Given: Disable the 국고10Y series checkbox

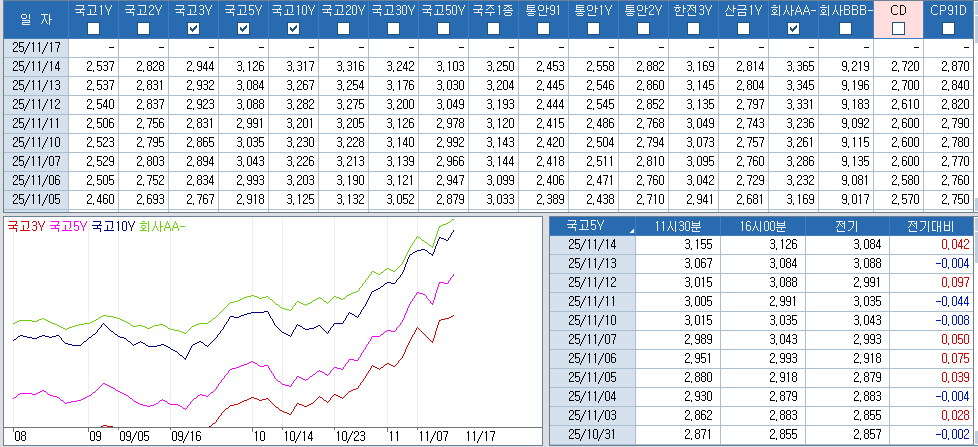Looking at the screenshot, I should (x=293, y=29).
